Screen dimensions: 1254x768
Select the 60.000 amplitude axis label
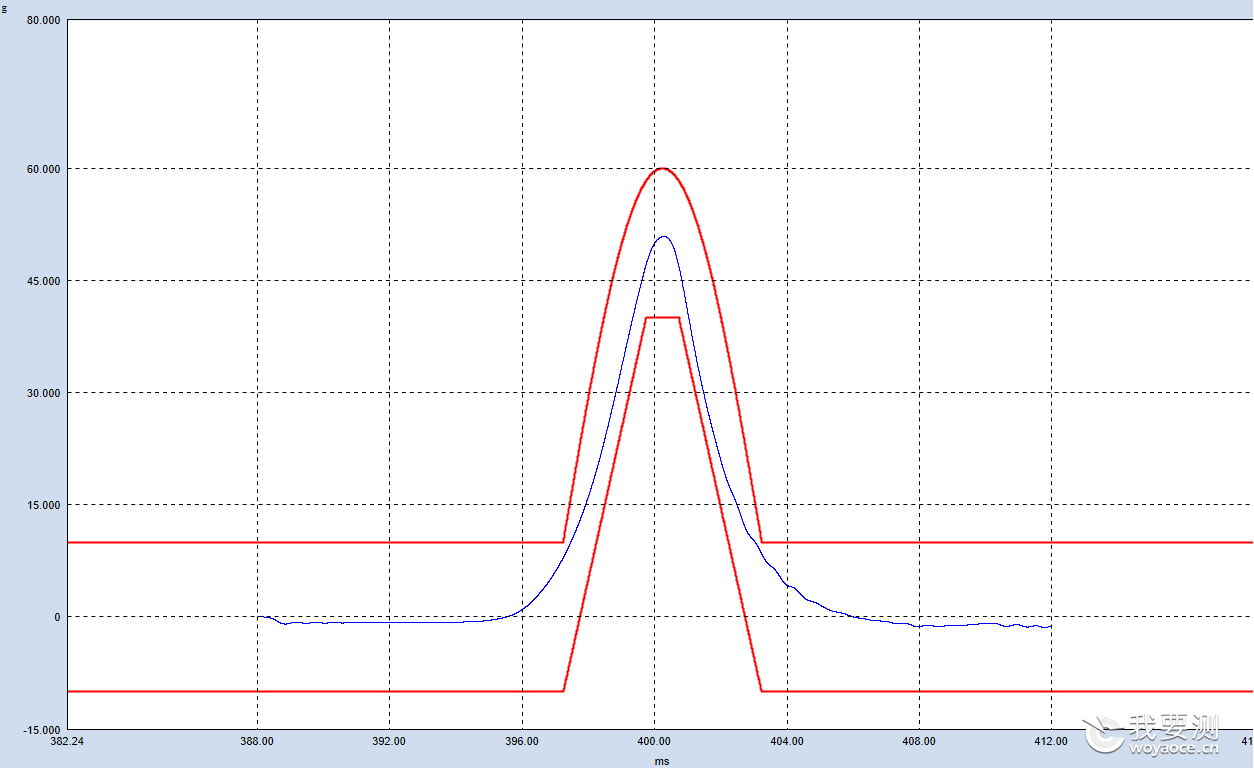click(44, 169)
